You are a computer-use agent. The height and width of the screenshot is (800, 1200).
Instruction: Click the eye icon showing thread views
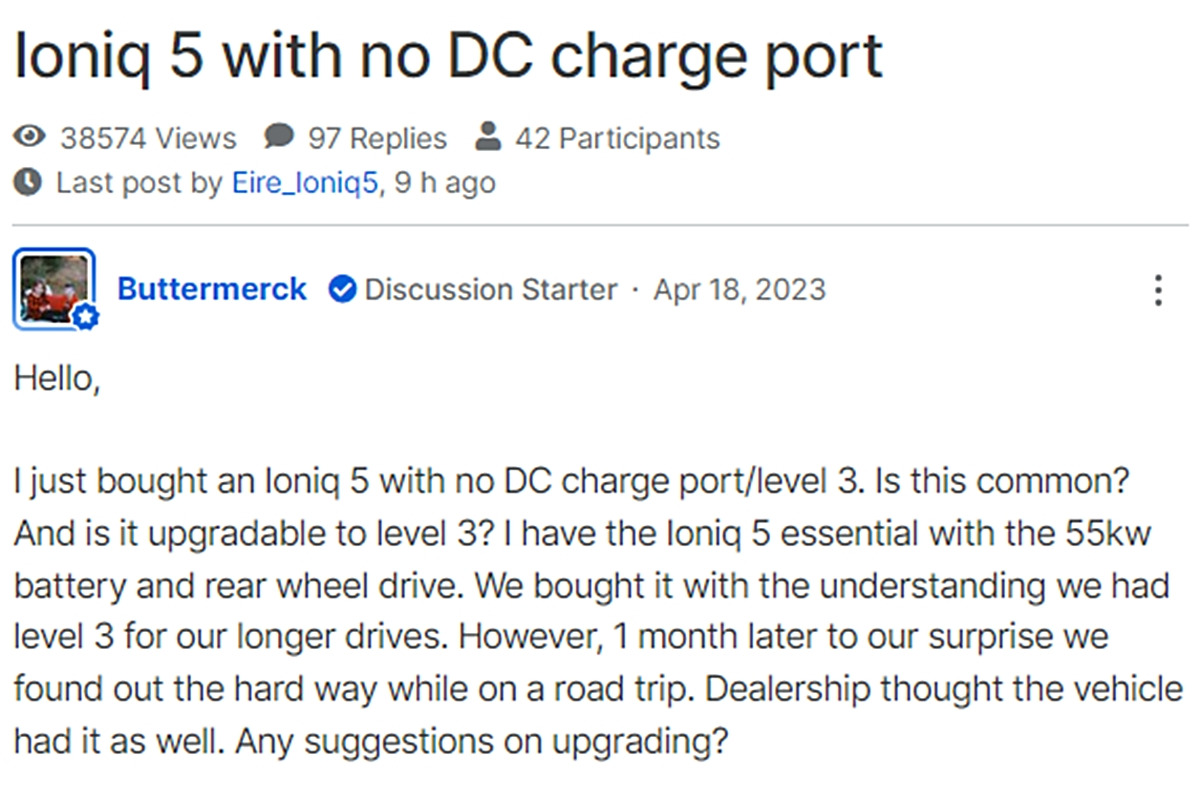pyautogui.click(x=29, y=138)
